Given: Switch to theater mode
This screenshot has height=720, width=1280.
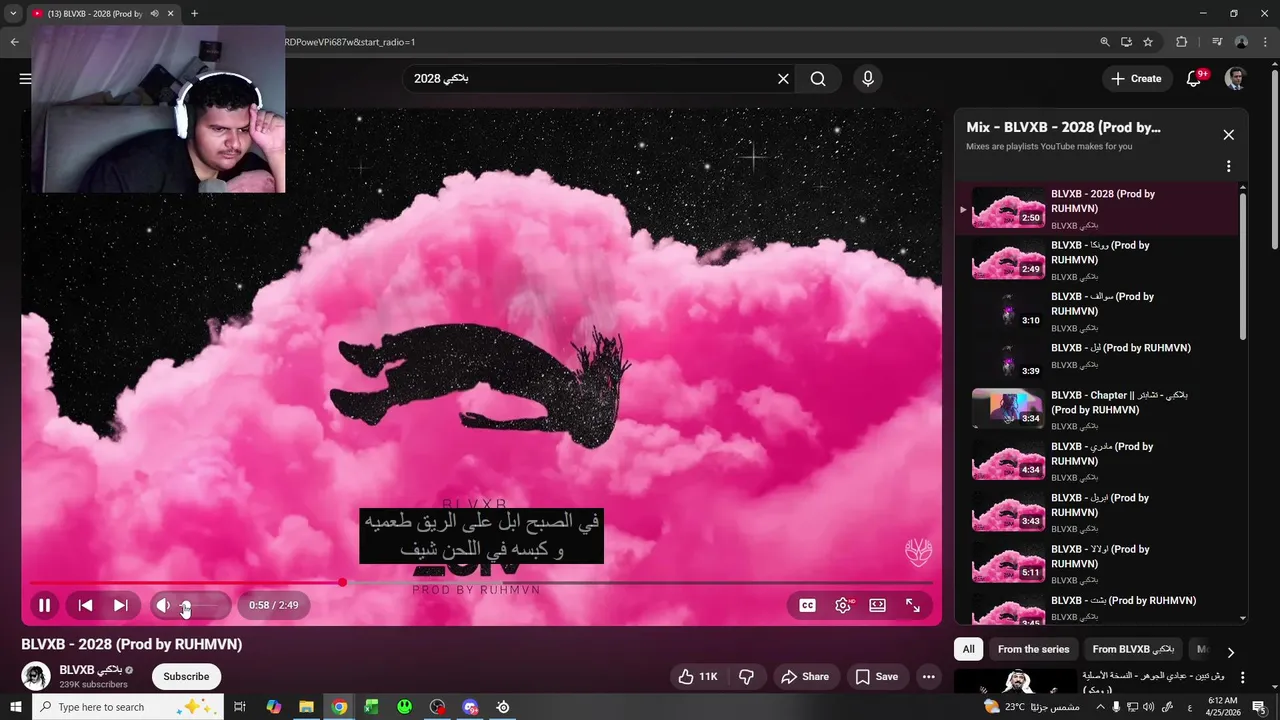Looking at the screenshot, I should [877, 605].
